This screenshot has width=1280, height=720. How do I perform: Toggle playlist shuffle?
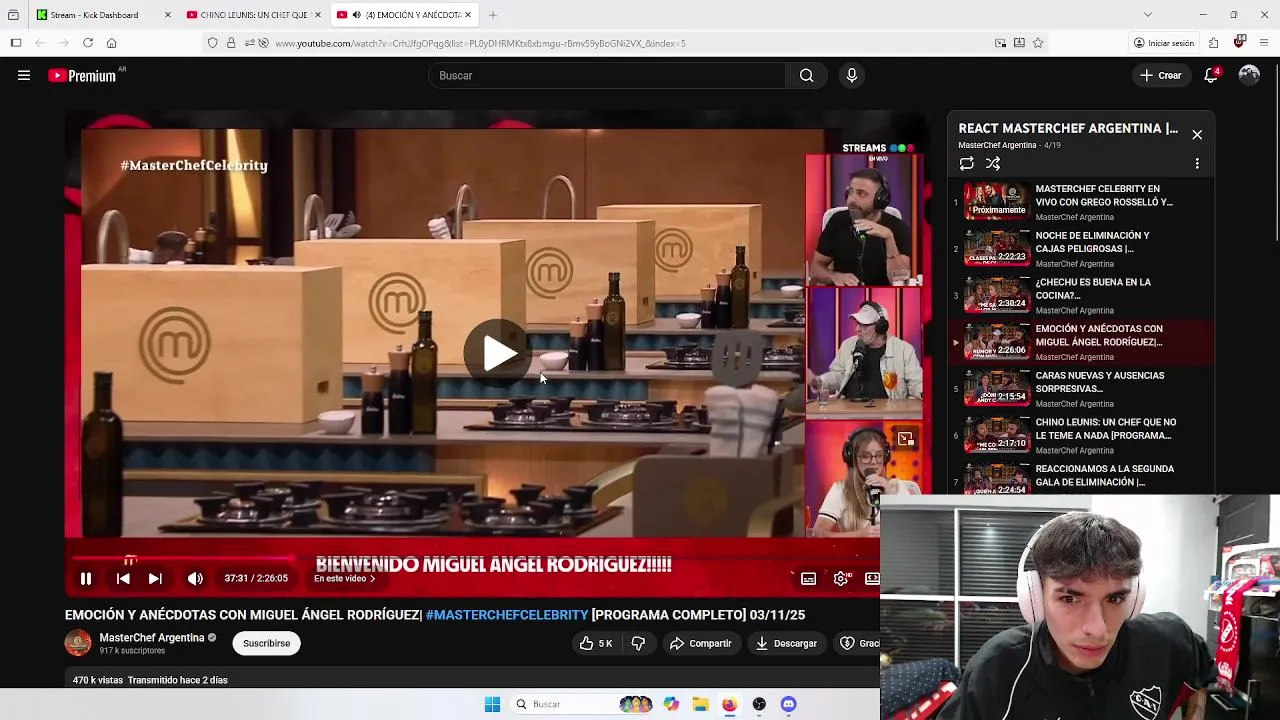click(x=993, y=163)
